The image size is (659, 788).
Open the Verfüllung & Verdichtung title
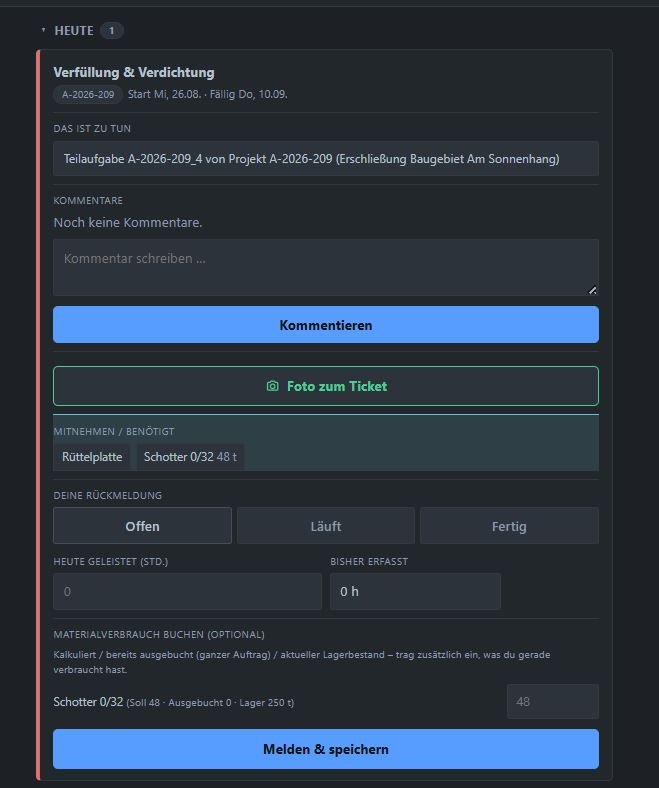[x=134, y=72]
